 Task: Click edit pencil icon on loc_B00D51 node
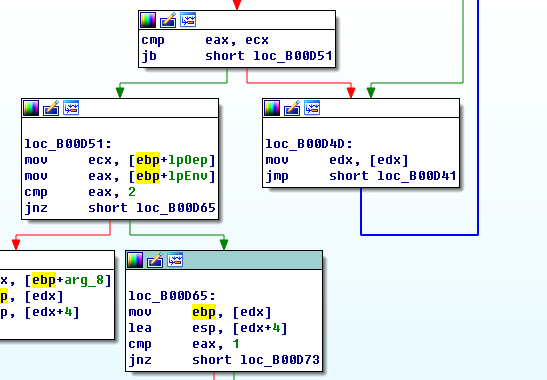pos(51,108)
